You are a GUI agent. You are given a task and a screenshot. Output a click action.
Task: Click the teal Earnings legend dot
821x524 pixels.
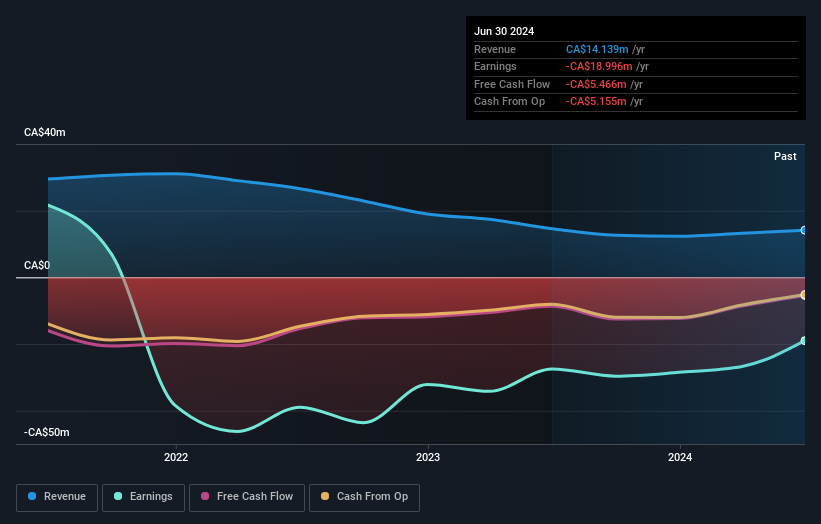click(118, 496)
